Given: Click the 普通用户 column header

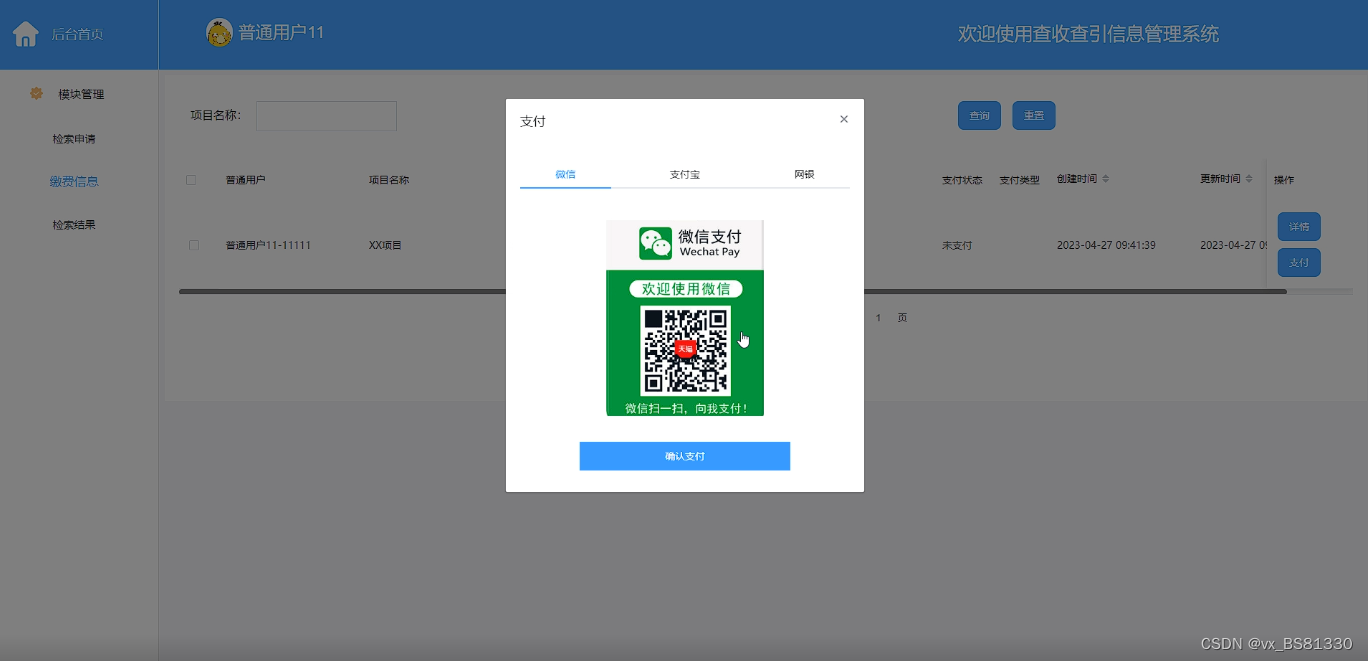Looking at the screenshot, I should pyautogui.click(x=245, y=180).
